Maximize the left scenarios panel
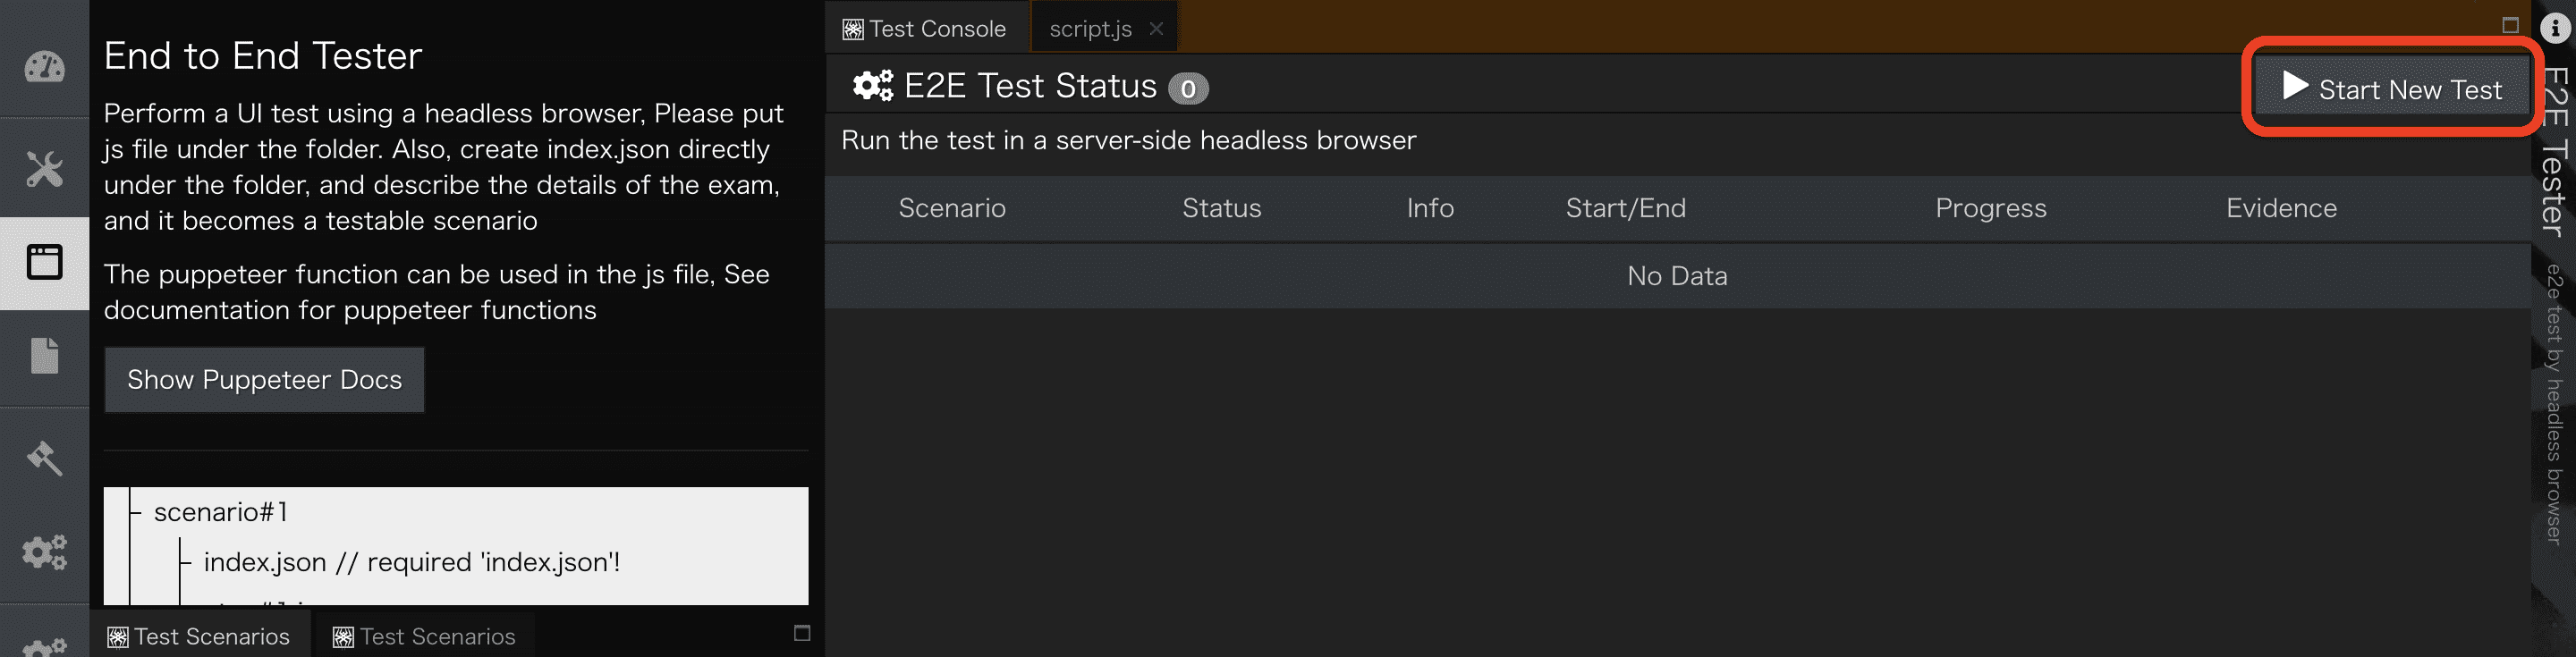The height and width of the screenshot is (657, 2576). 802,632
